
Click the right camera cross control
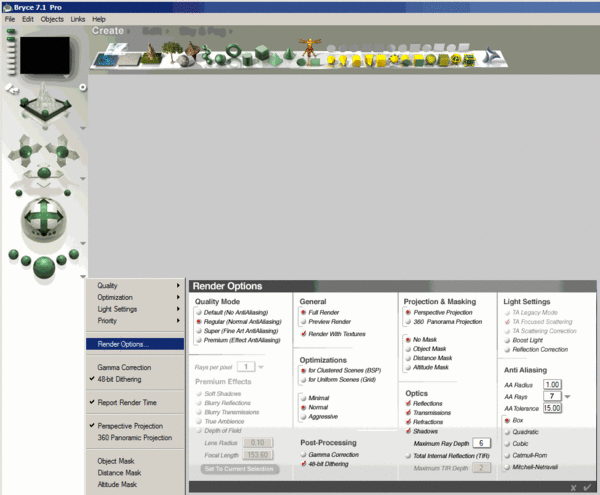tap(62, 151)
